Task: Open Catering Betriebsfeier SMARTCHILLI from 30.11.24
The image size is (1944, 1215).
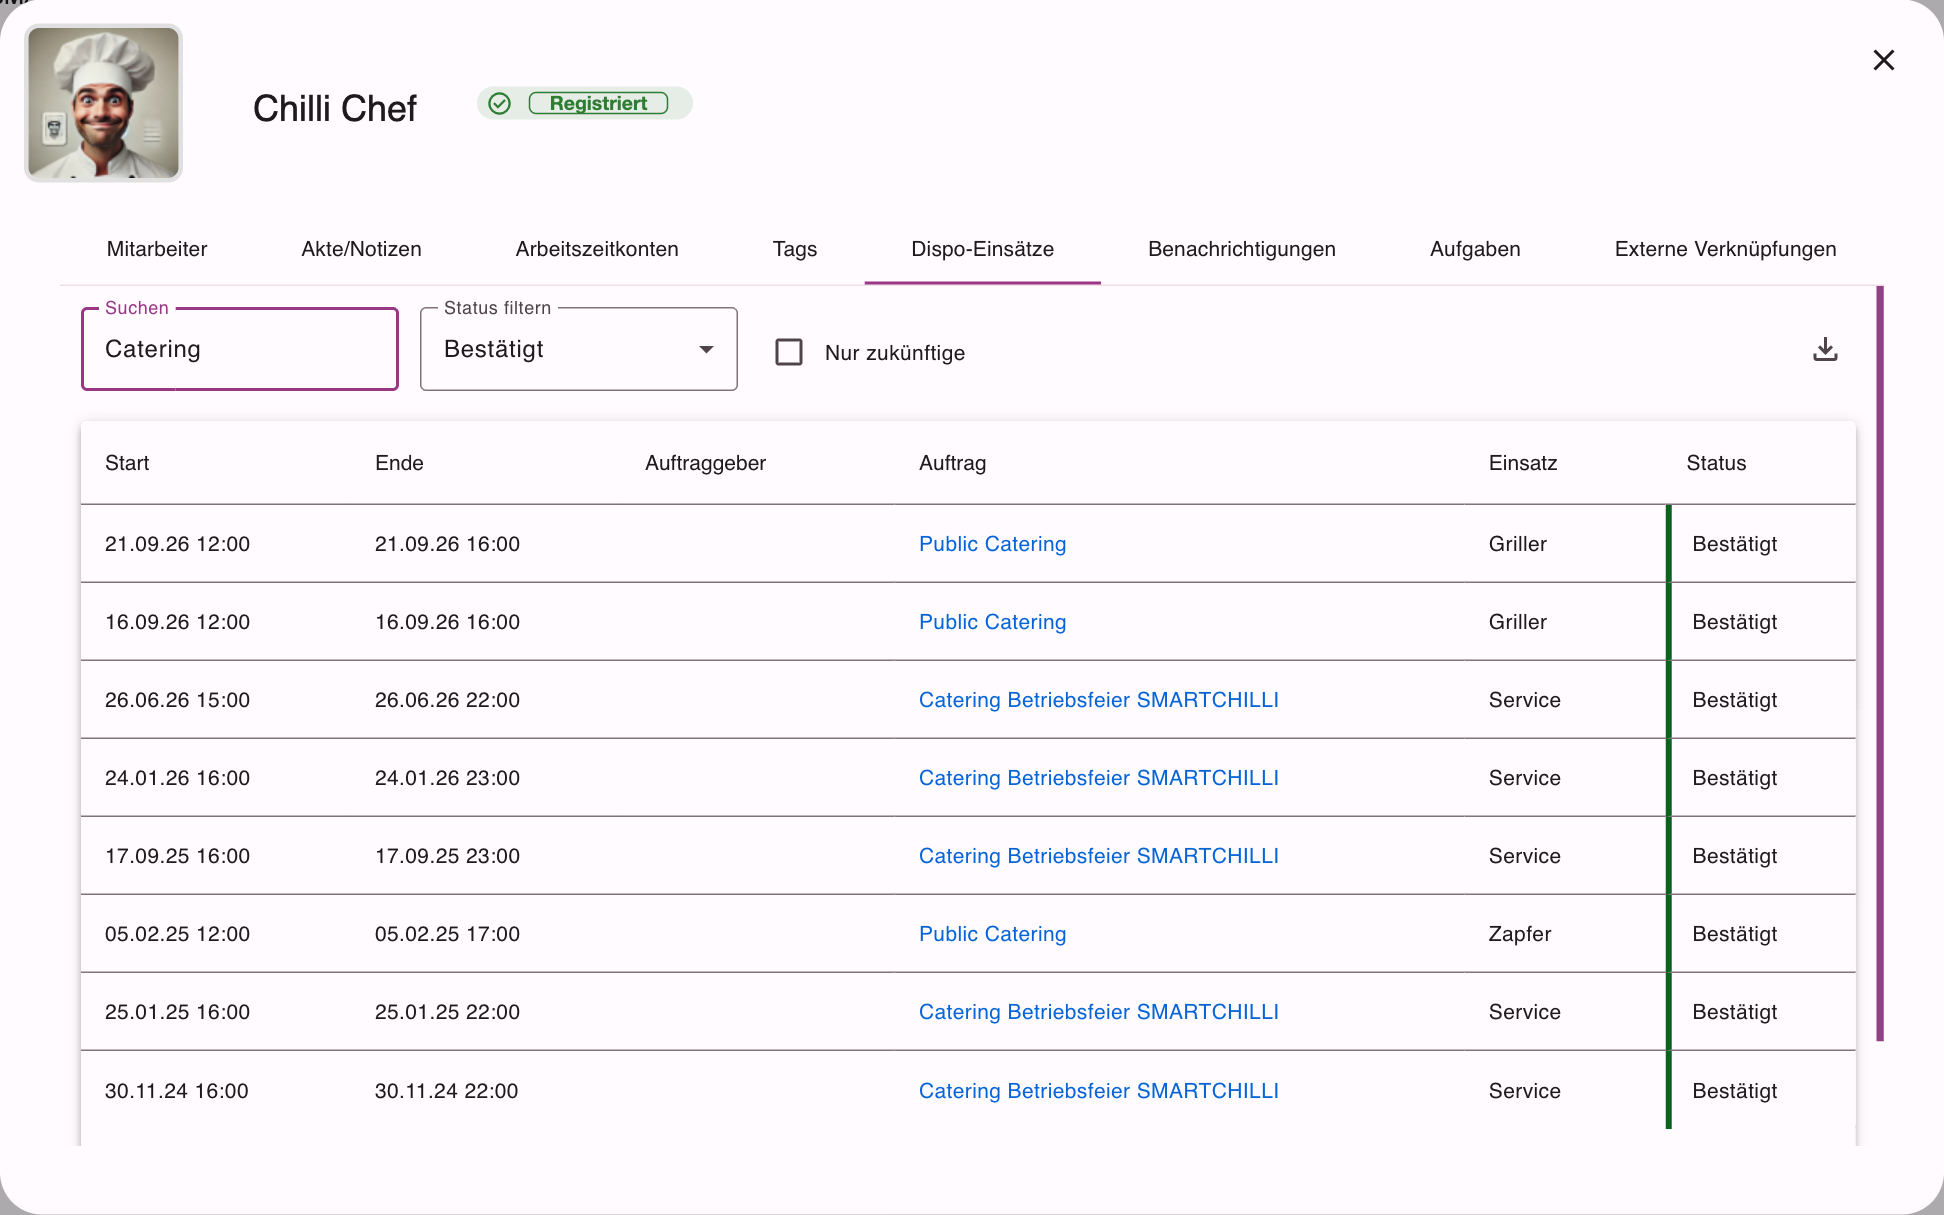Action: pos(1099,1091)
